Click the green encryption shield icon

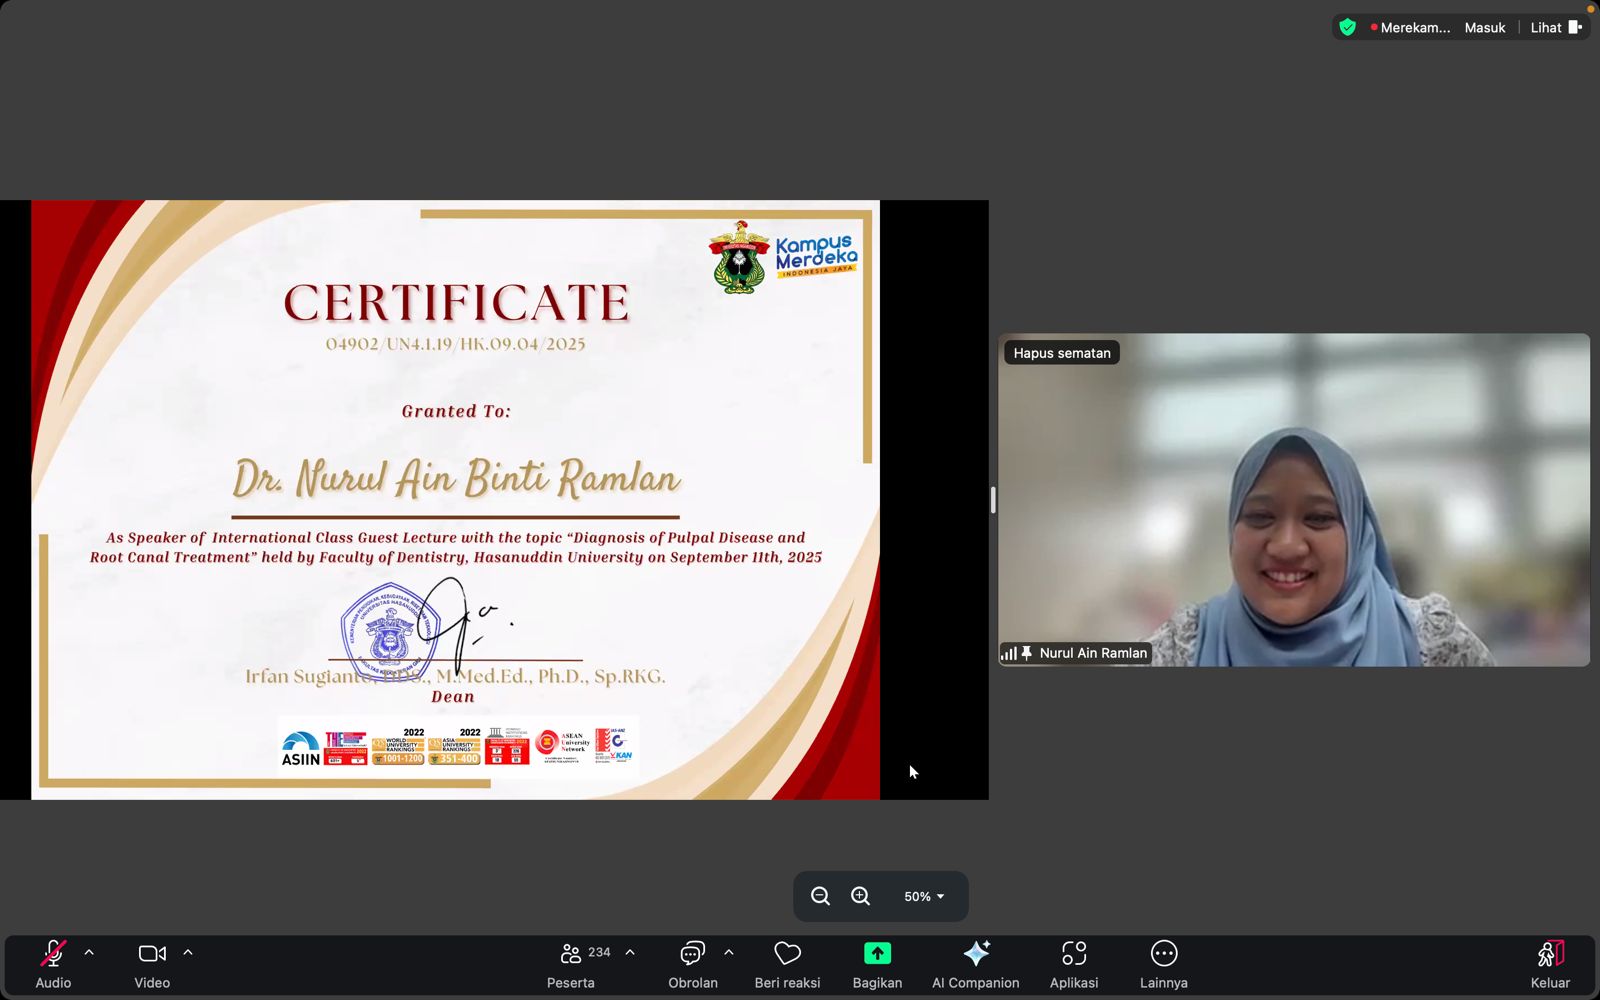tap(1348, 28)
